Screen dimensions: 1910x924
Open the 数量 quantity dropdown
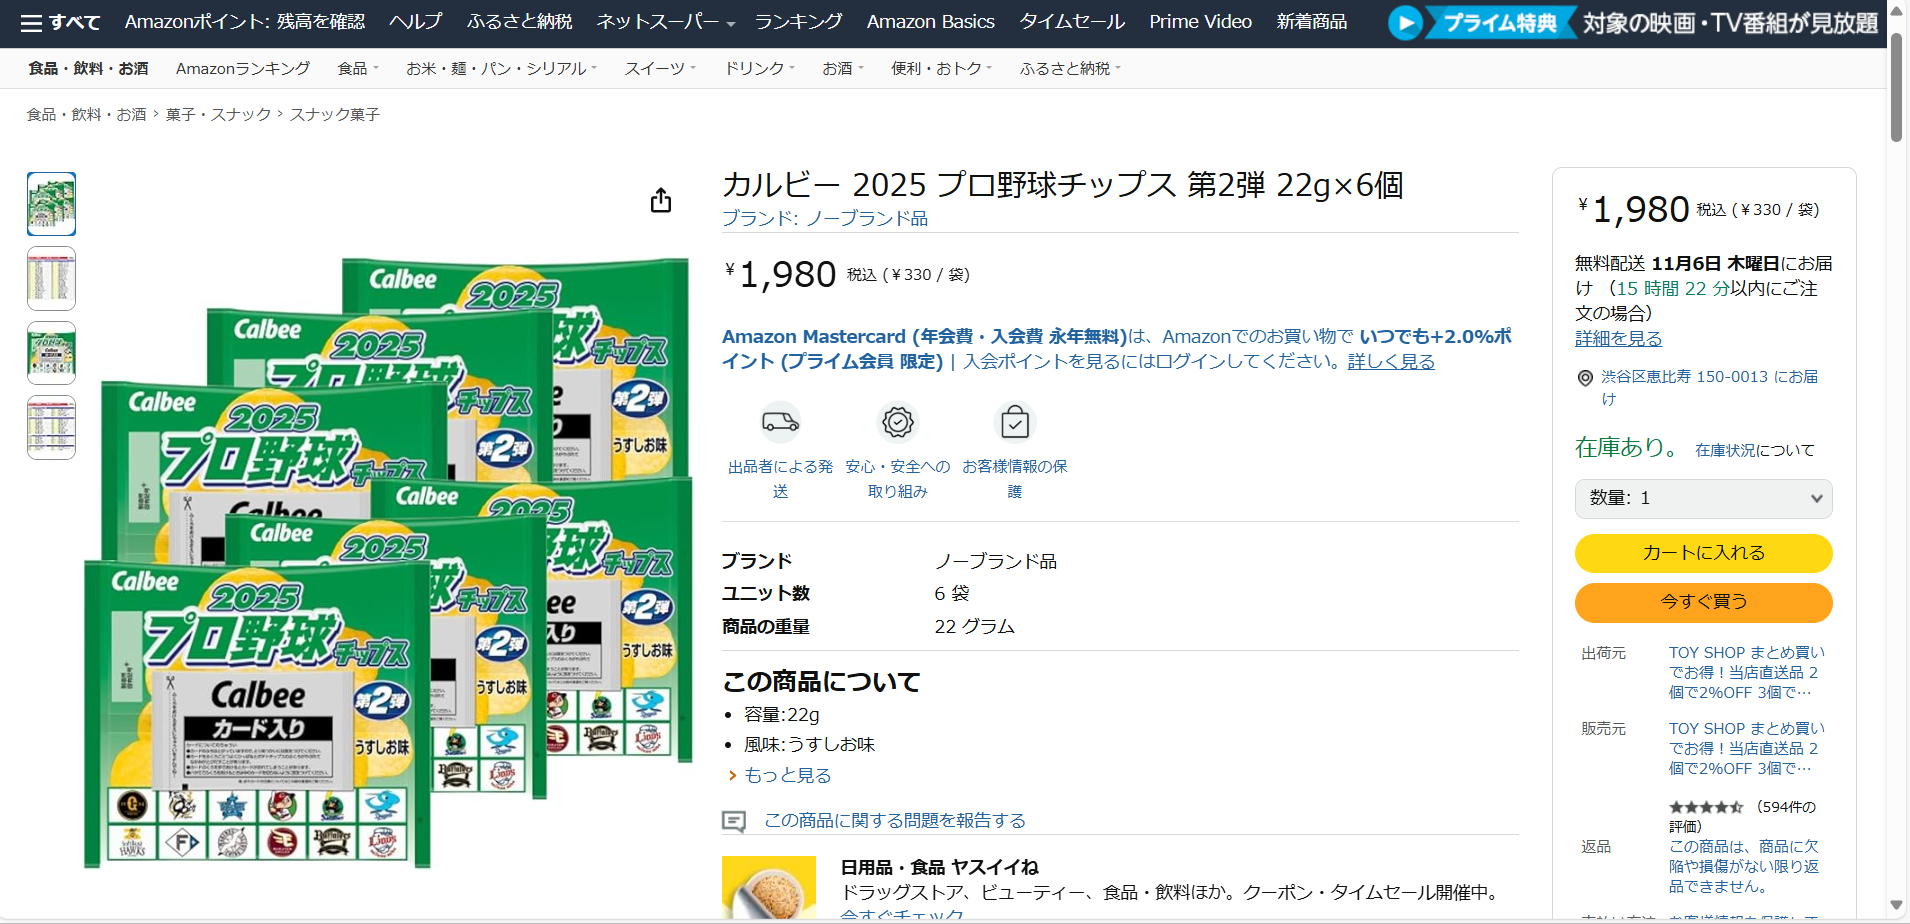(1703, 498)
